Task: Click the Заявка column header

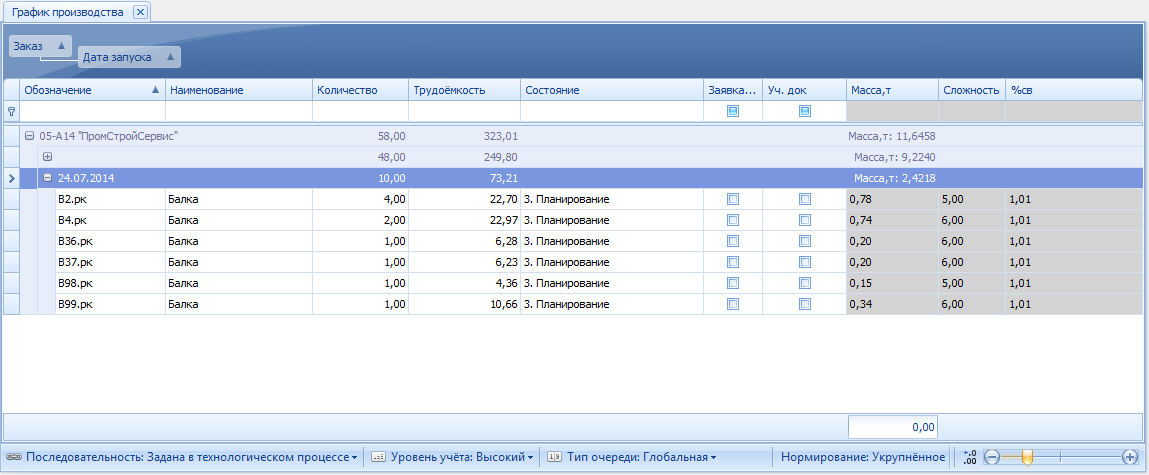Action: click(733, 90)
